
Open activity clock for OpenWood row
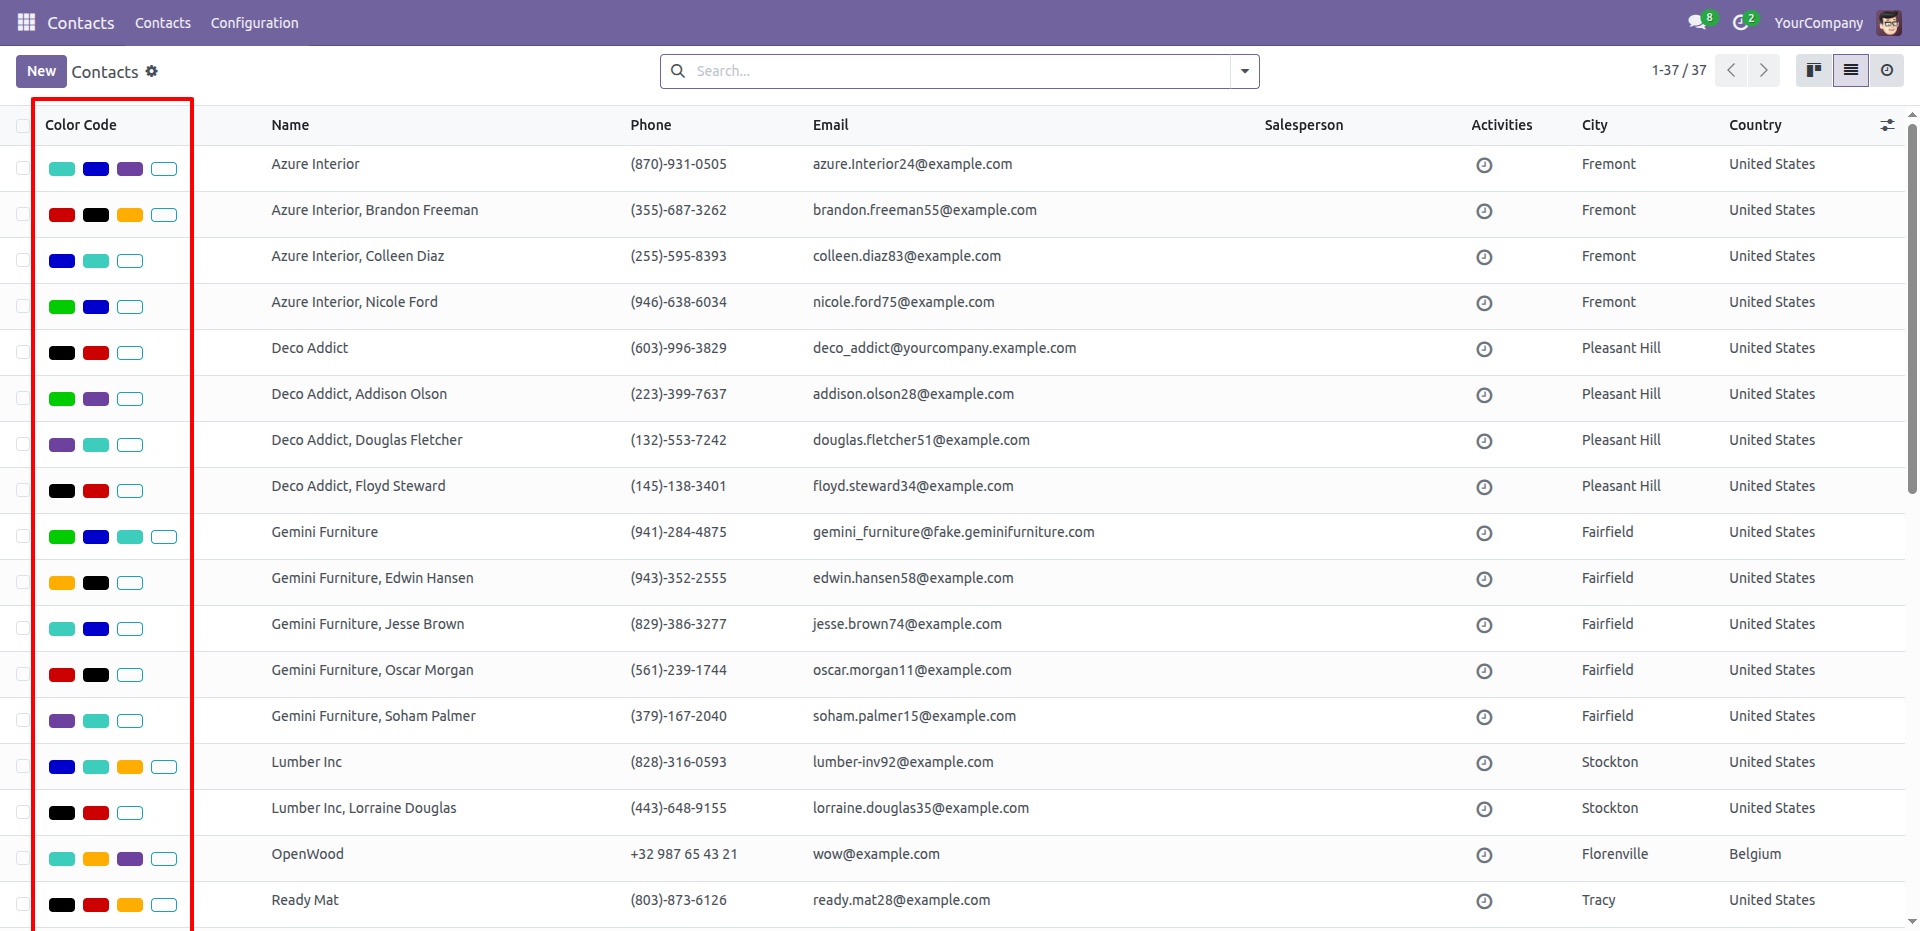1484,855
